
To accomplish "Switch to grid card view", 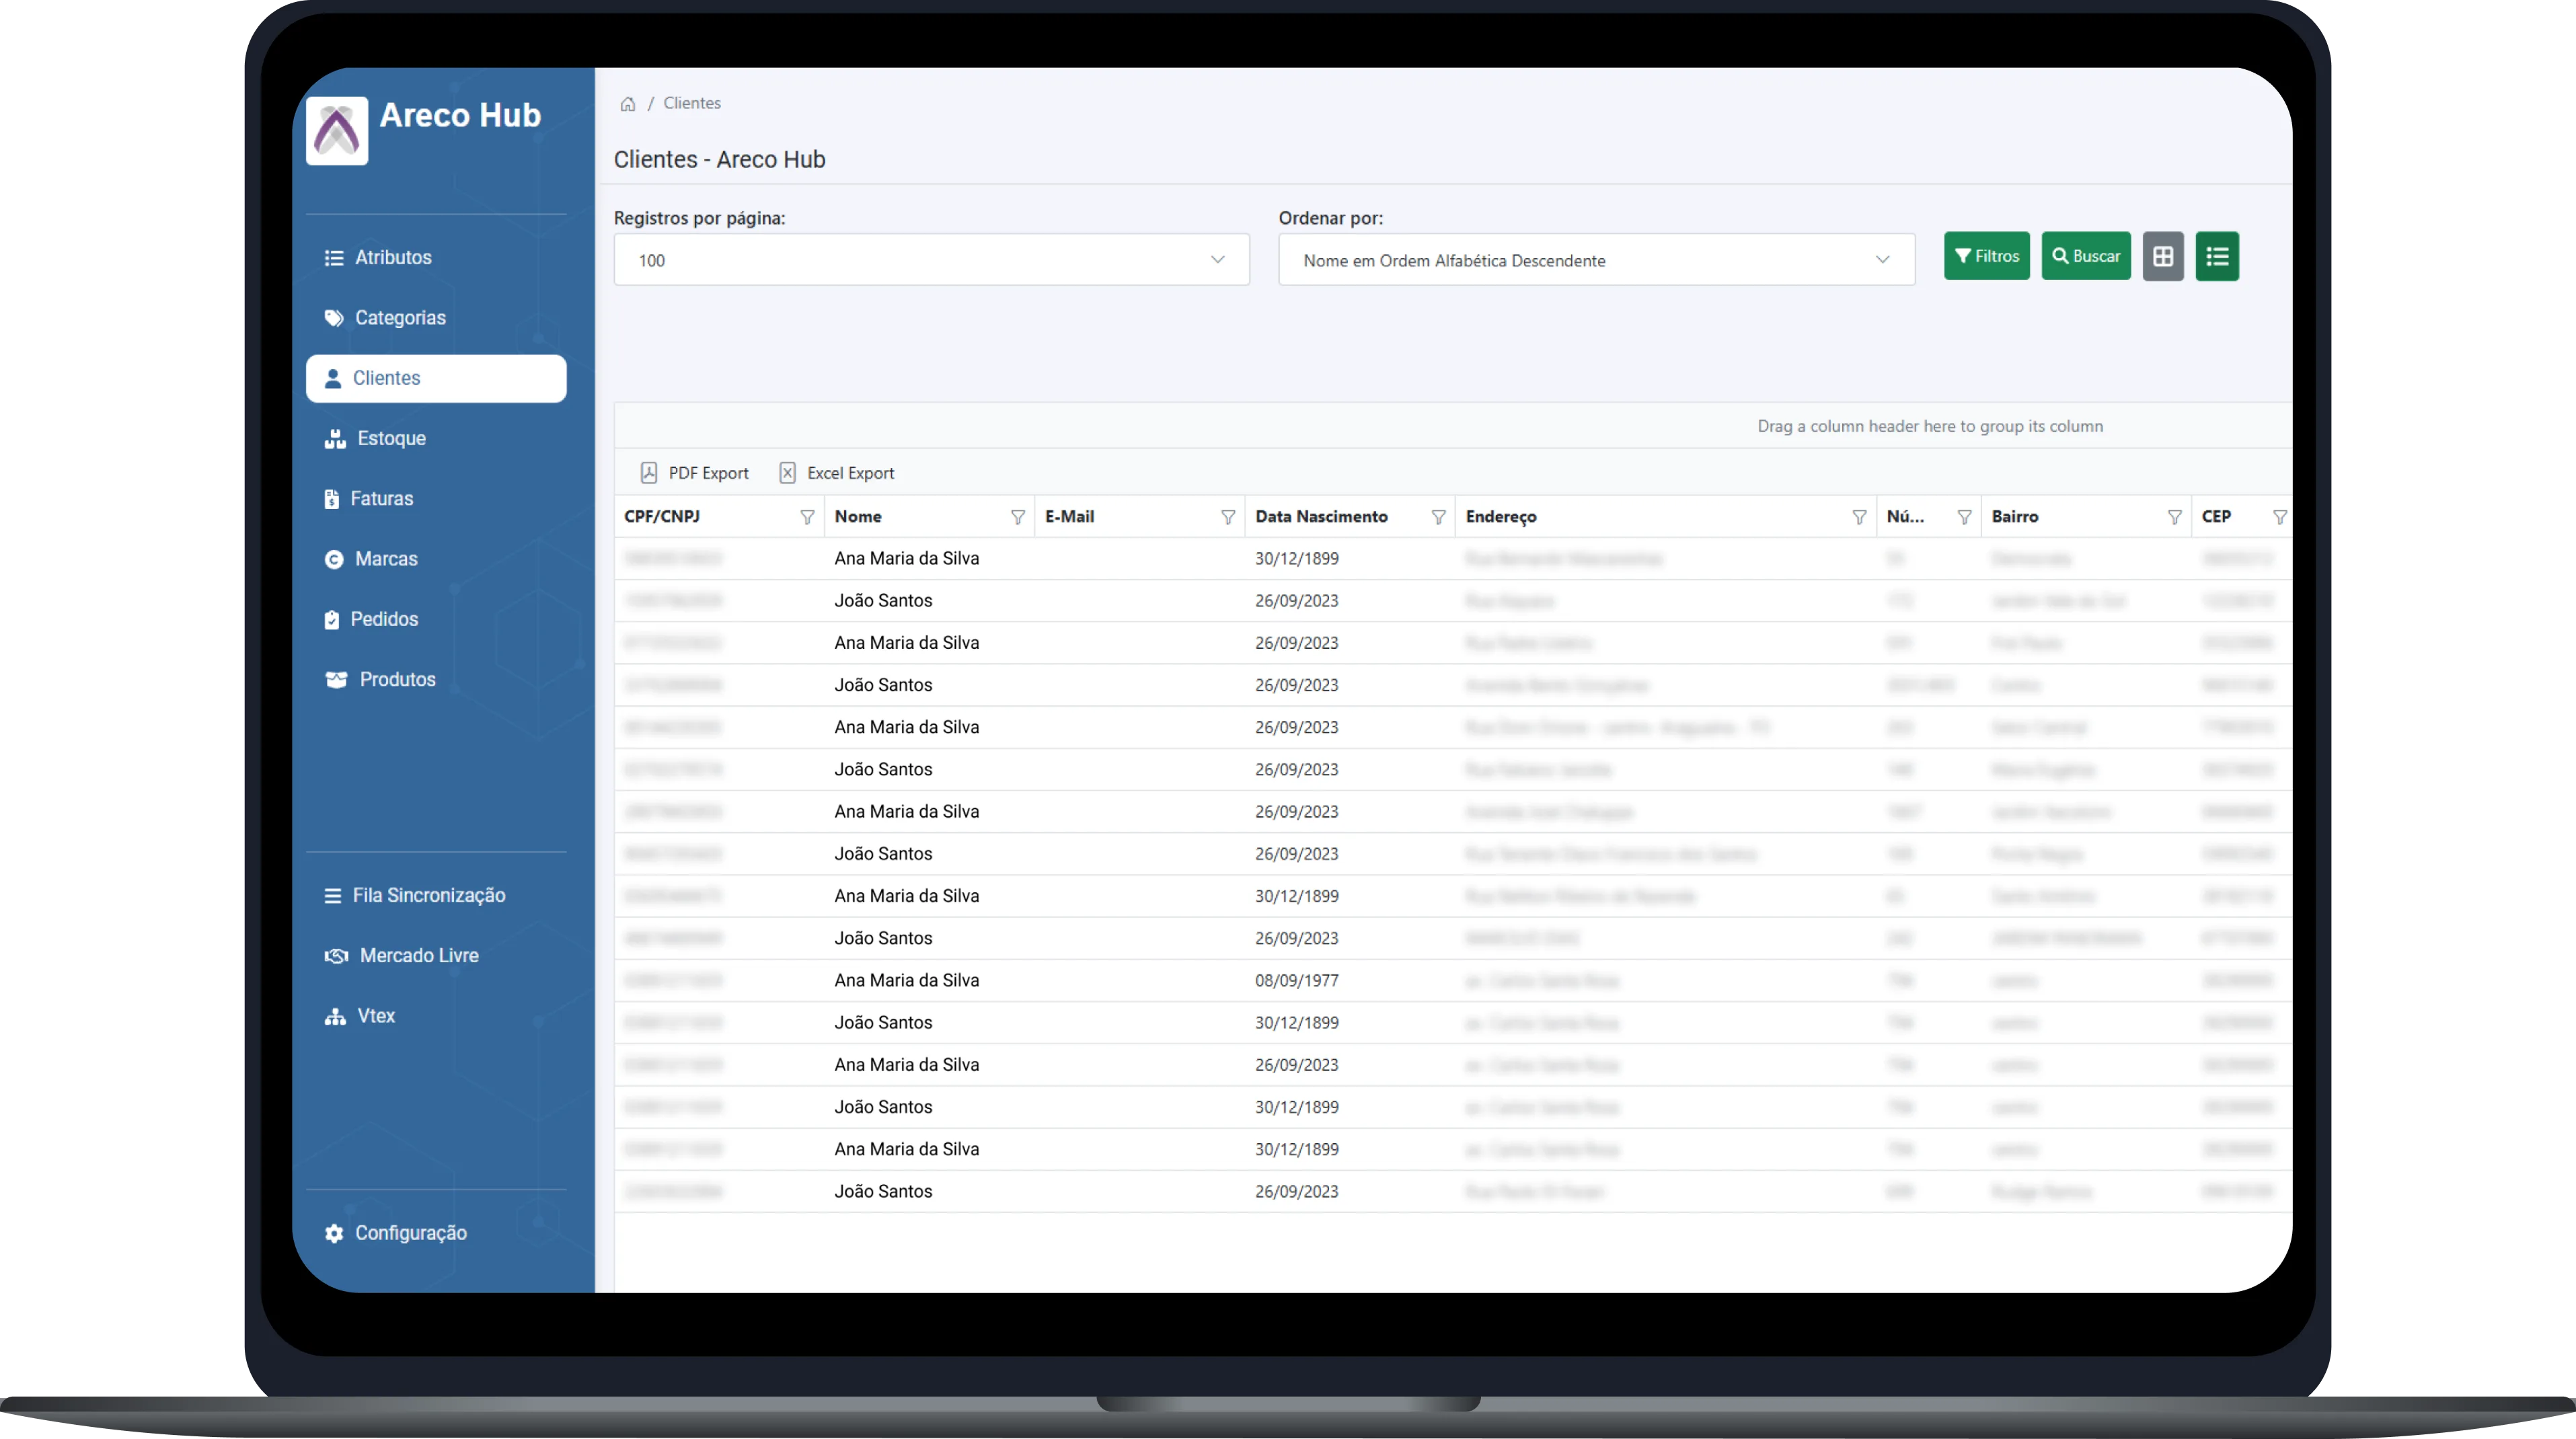I will 2162,257.
